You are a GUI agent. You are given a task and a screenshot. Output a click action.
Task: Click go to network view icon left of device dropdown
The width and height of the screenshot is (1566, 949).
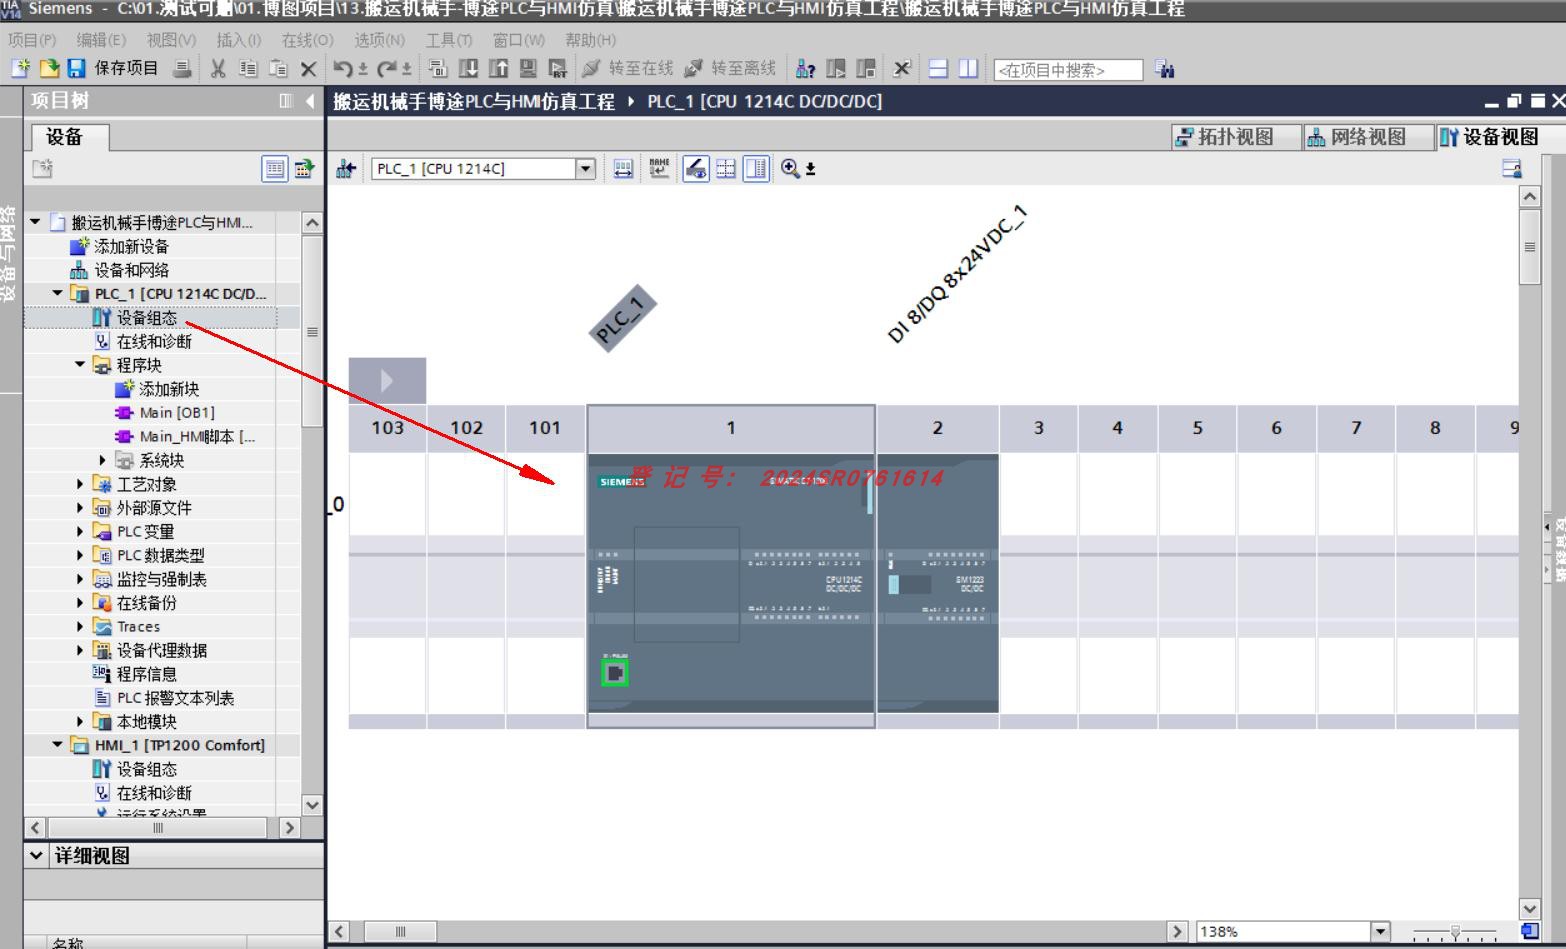click(346, 169)
